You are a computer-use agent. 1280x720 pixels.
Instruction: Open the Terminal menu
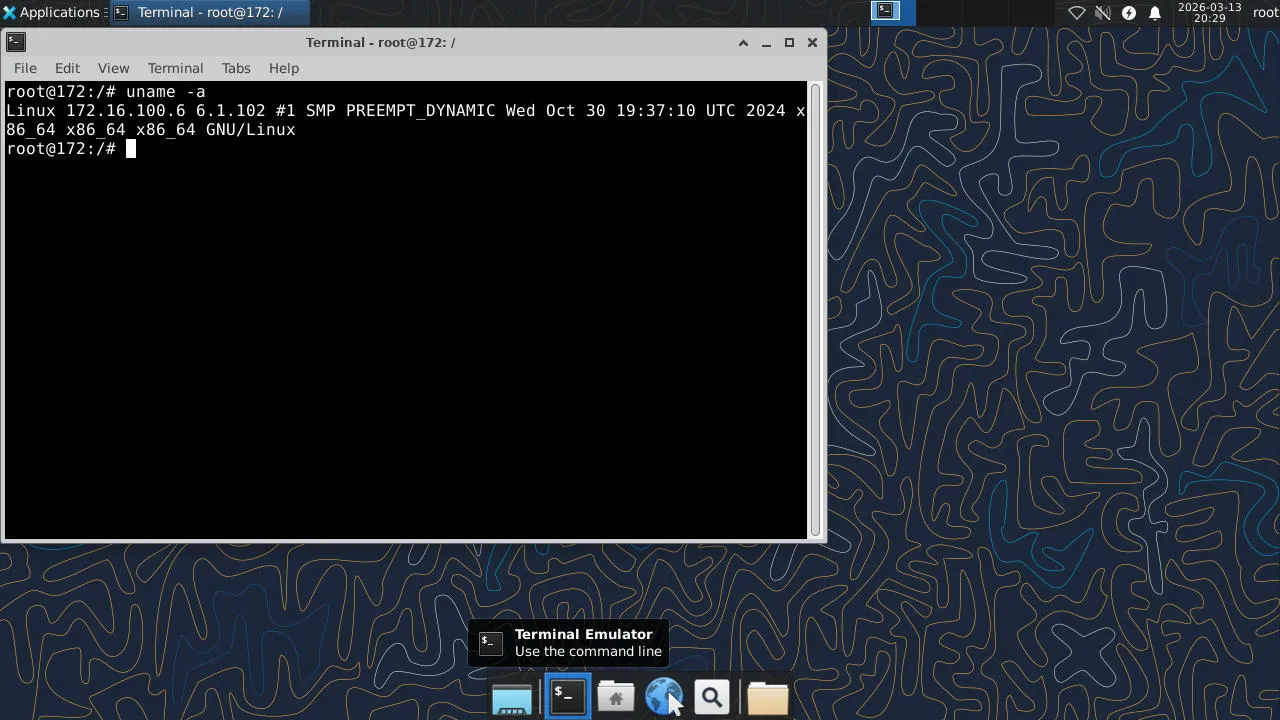tap(175, 68)
